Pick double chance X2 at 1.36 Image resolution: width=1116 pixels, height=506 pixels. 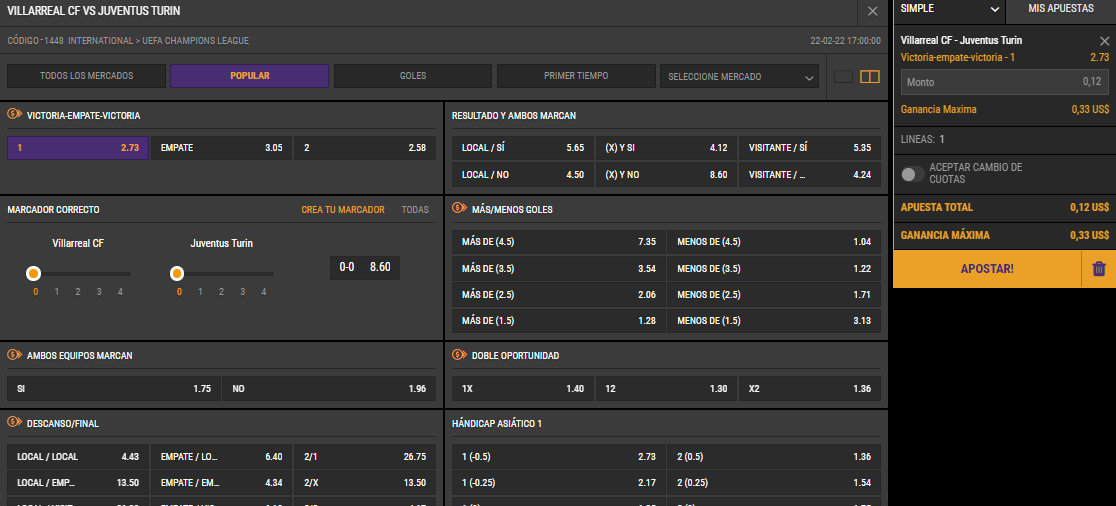809,389
